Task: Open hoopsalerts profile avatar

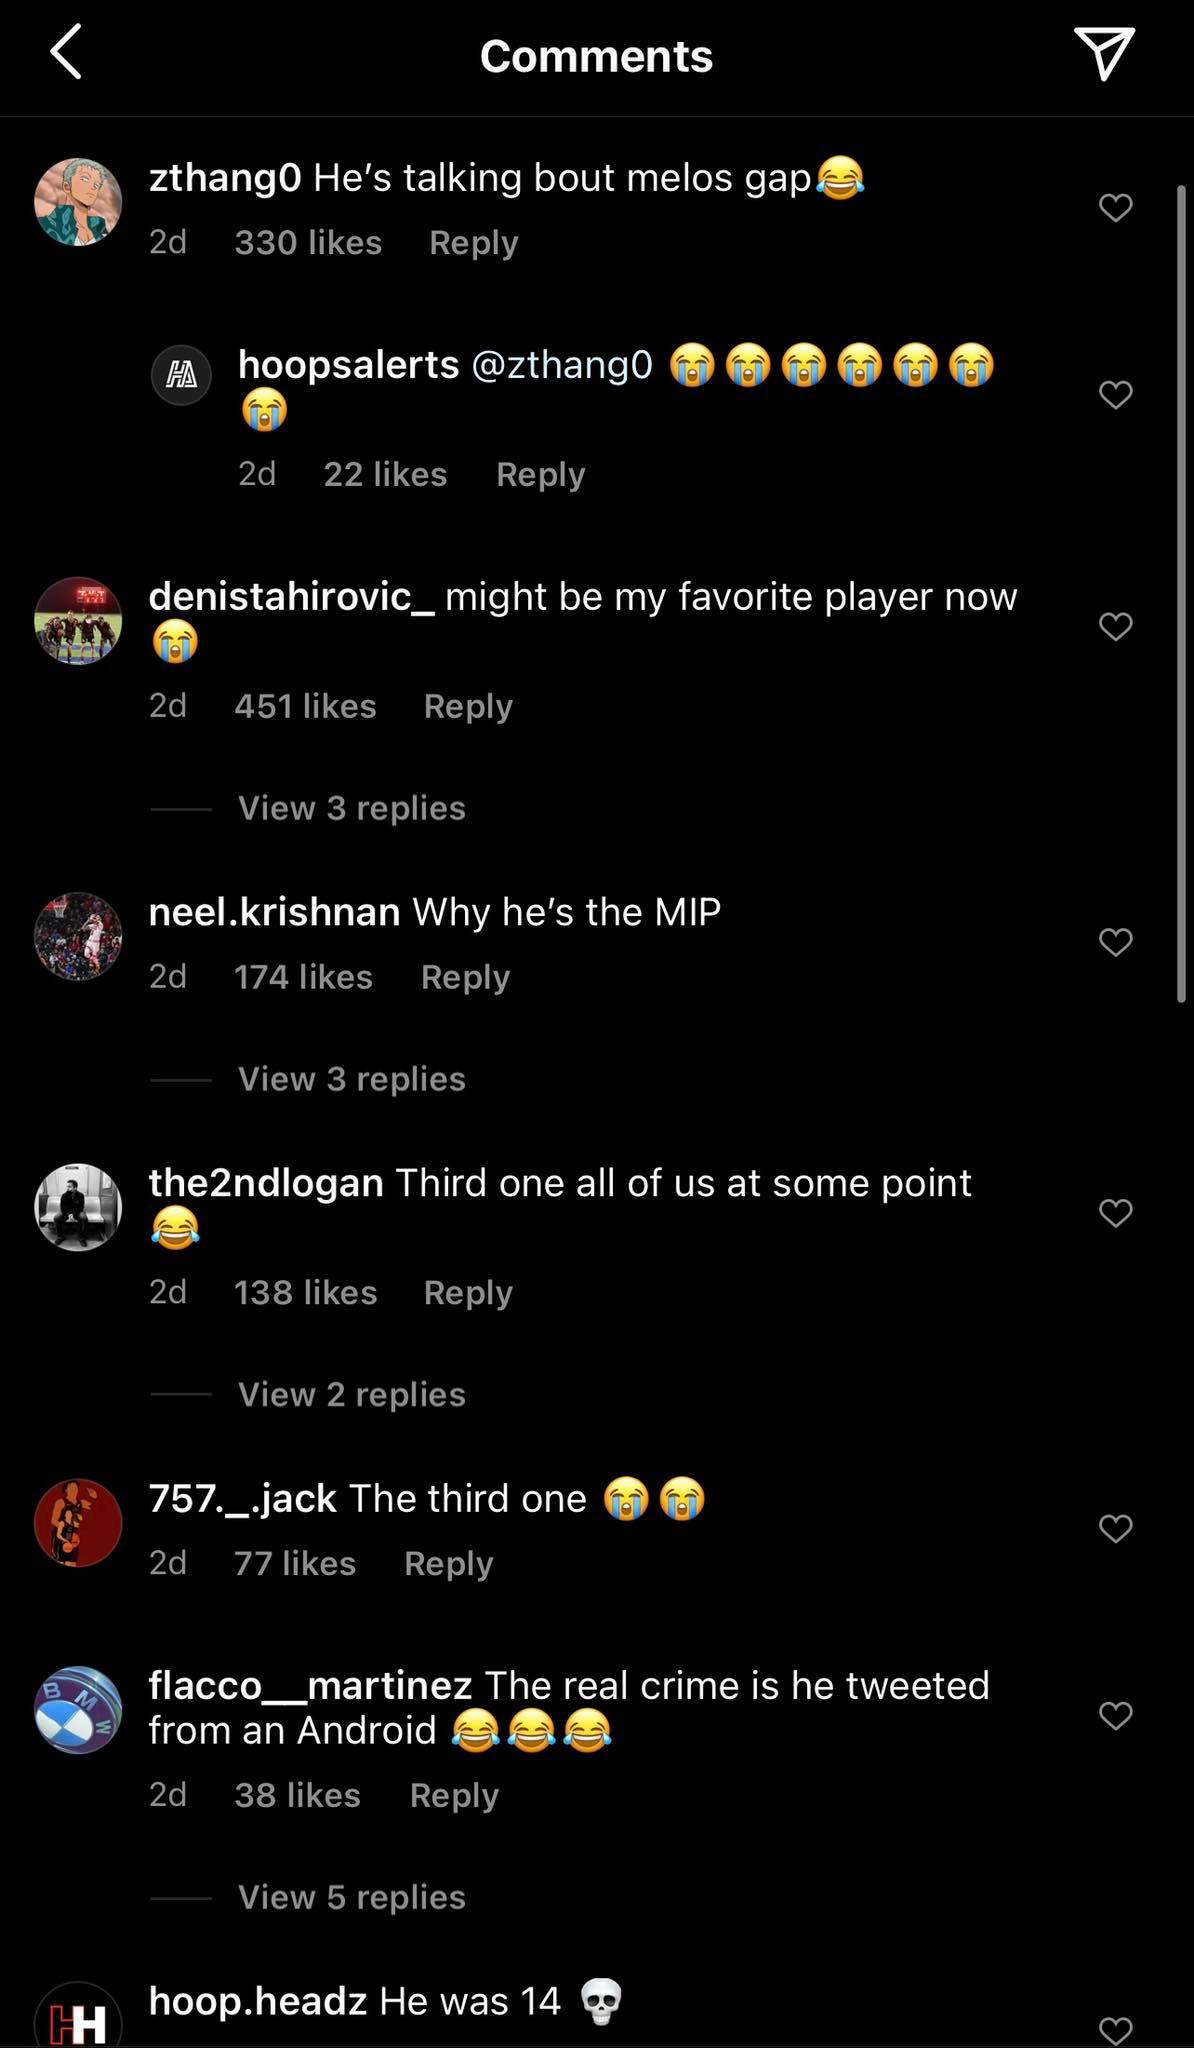Action: pos(181,376)
